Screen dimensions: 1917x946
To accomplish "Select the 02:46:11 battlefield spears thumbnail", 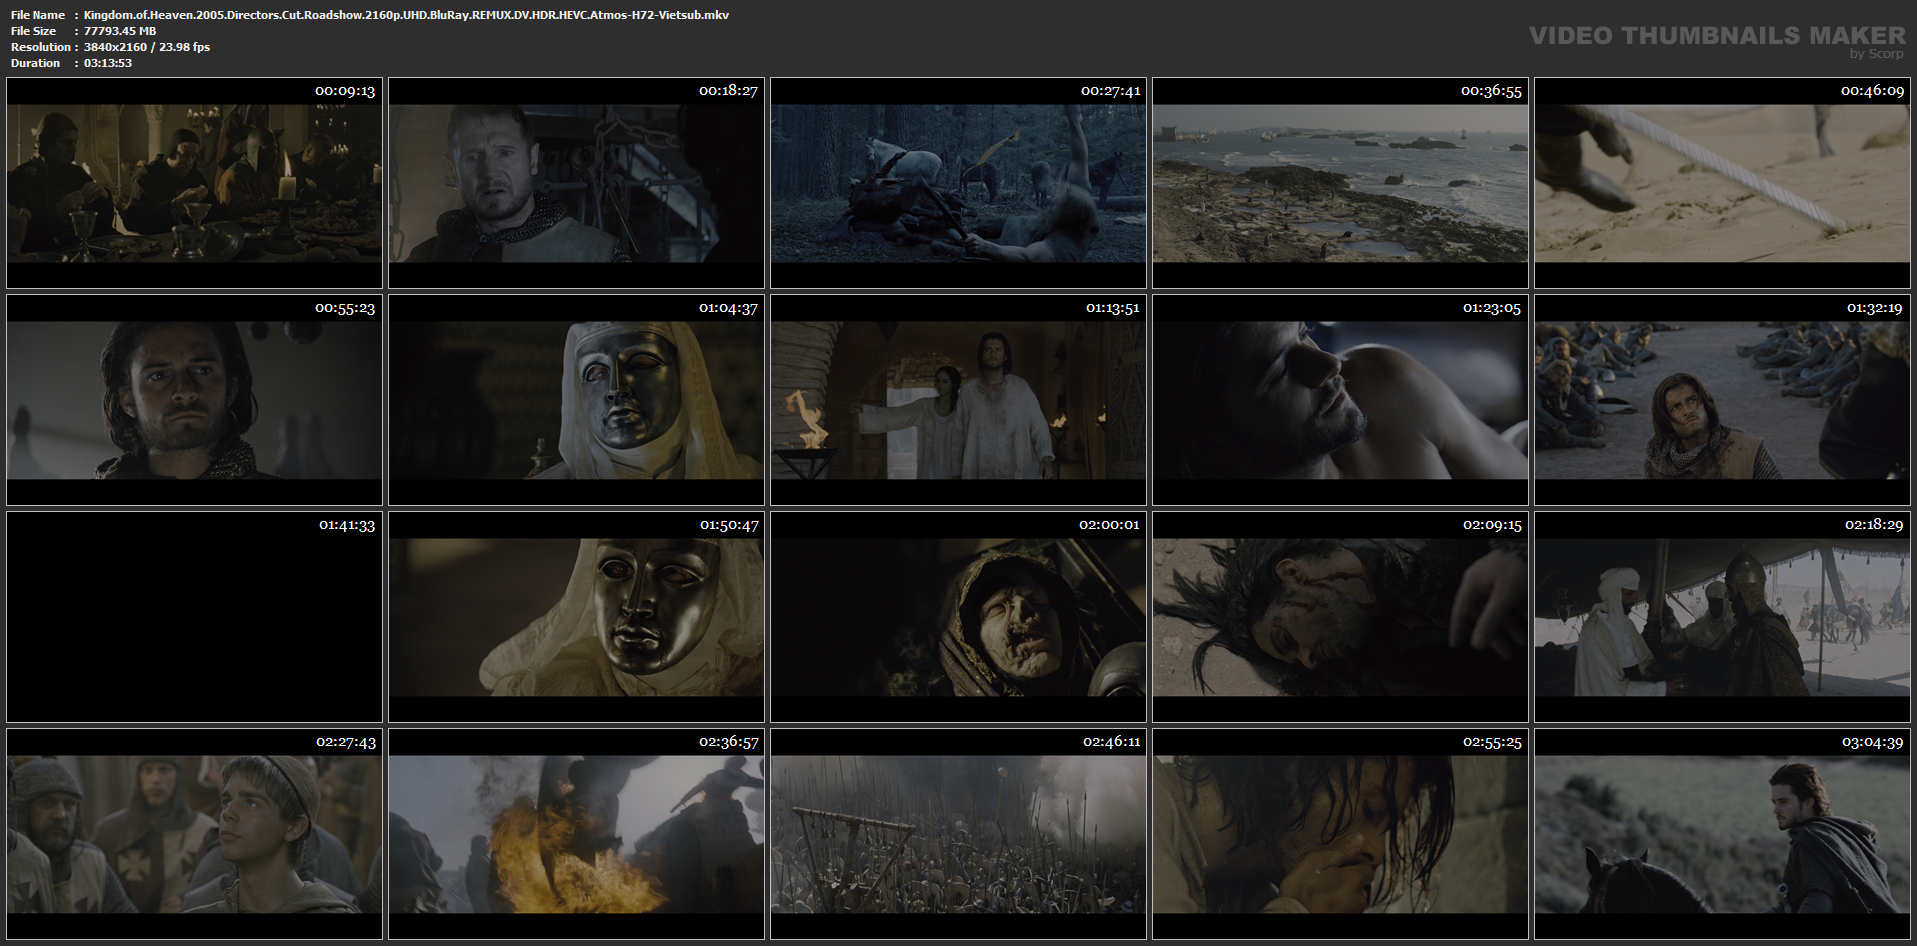I will click(x=958, y=834).
